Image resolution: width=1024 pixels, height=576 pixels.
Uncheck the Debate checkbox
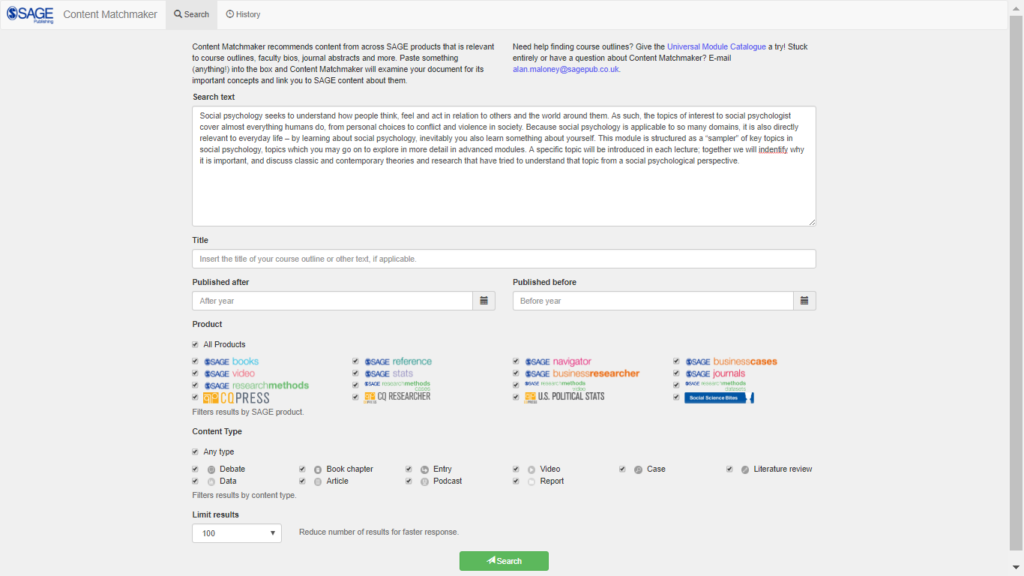click(x=195, y=469)
